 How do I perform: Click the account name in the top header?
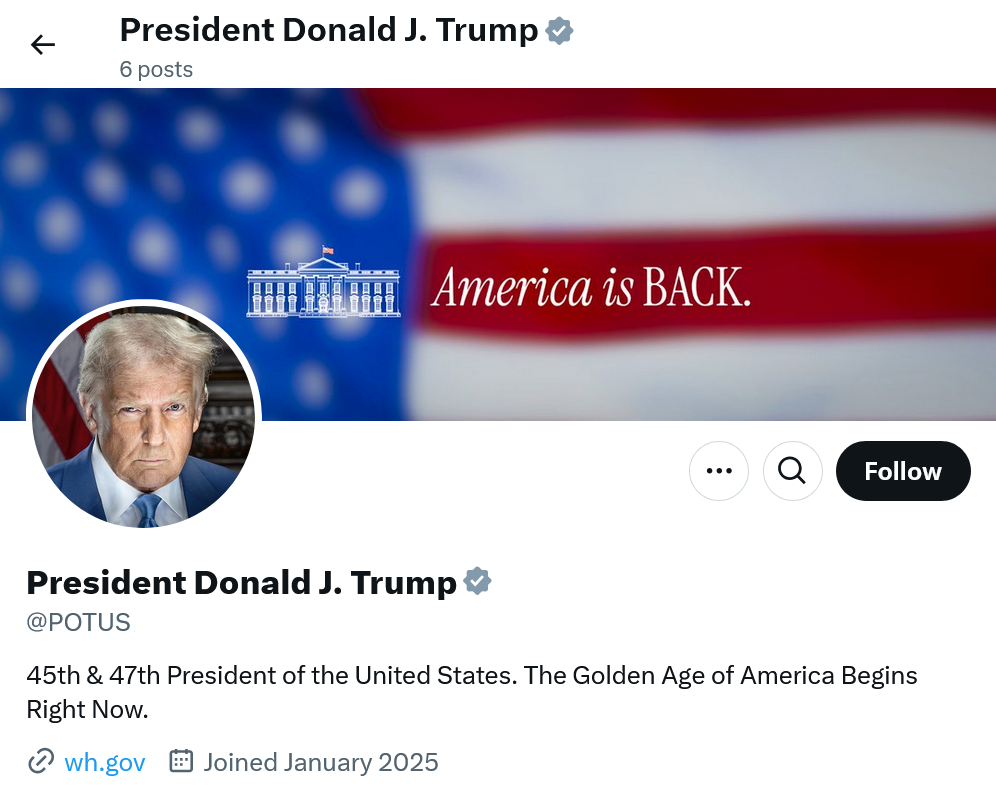(329, 30)
